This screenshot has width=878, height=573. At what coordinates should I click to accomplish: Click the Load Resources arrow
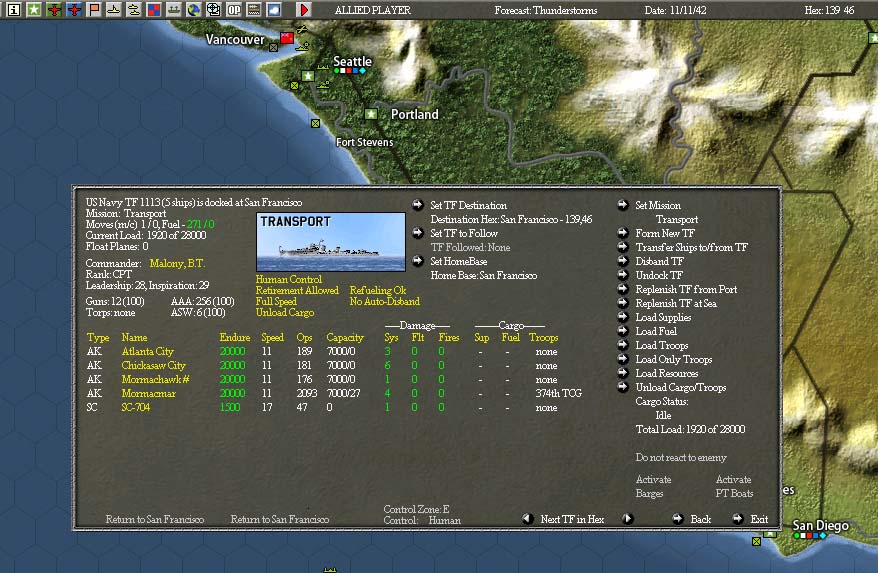pyautogui.click(x=623, y=373)
